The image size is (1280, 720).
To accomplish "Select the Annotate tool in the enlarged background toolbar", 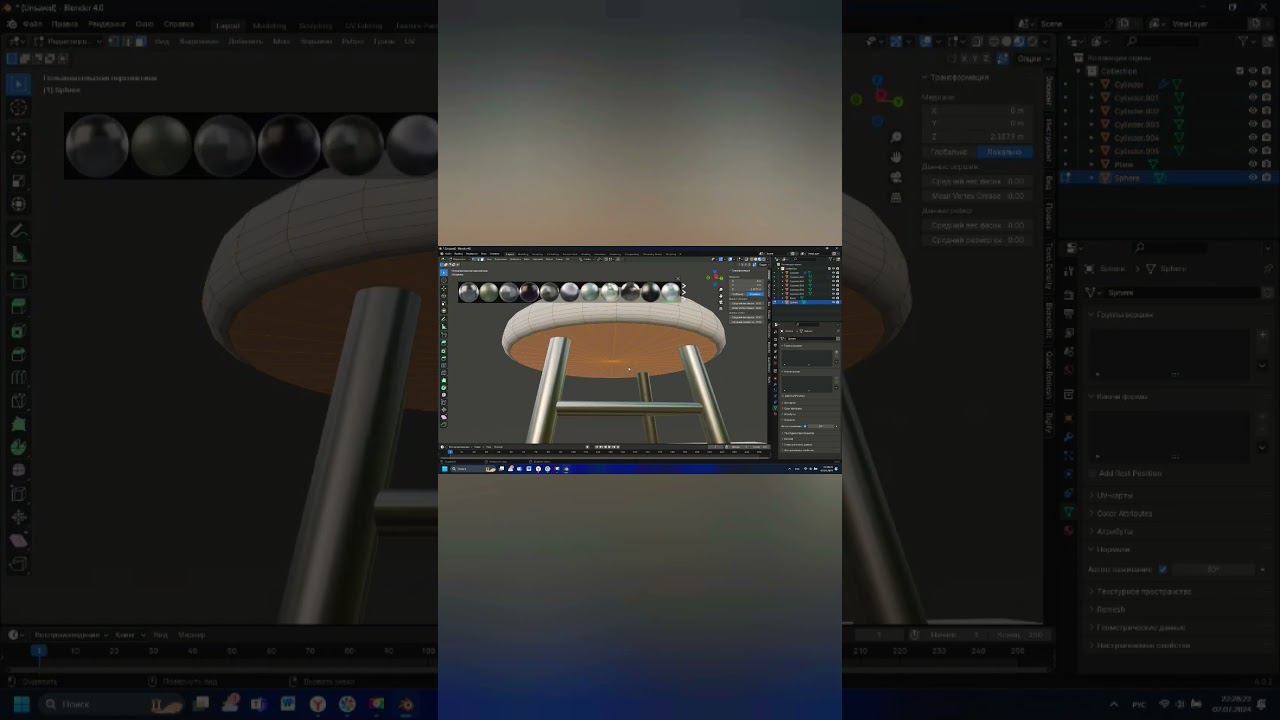I will pyautogui.click(x=19, y=230).
